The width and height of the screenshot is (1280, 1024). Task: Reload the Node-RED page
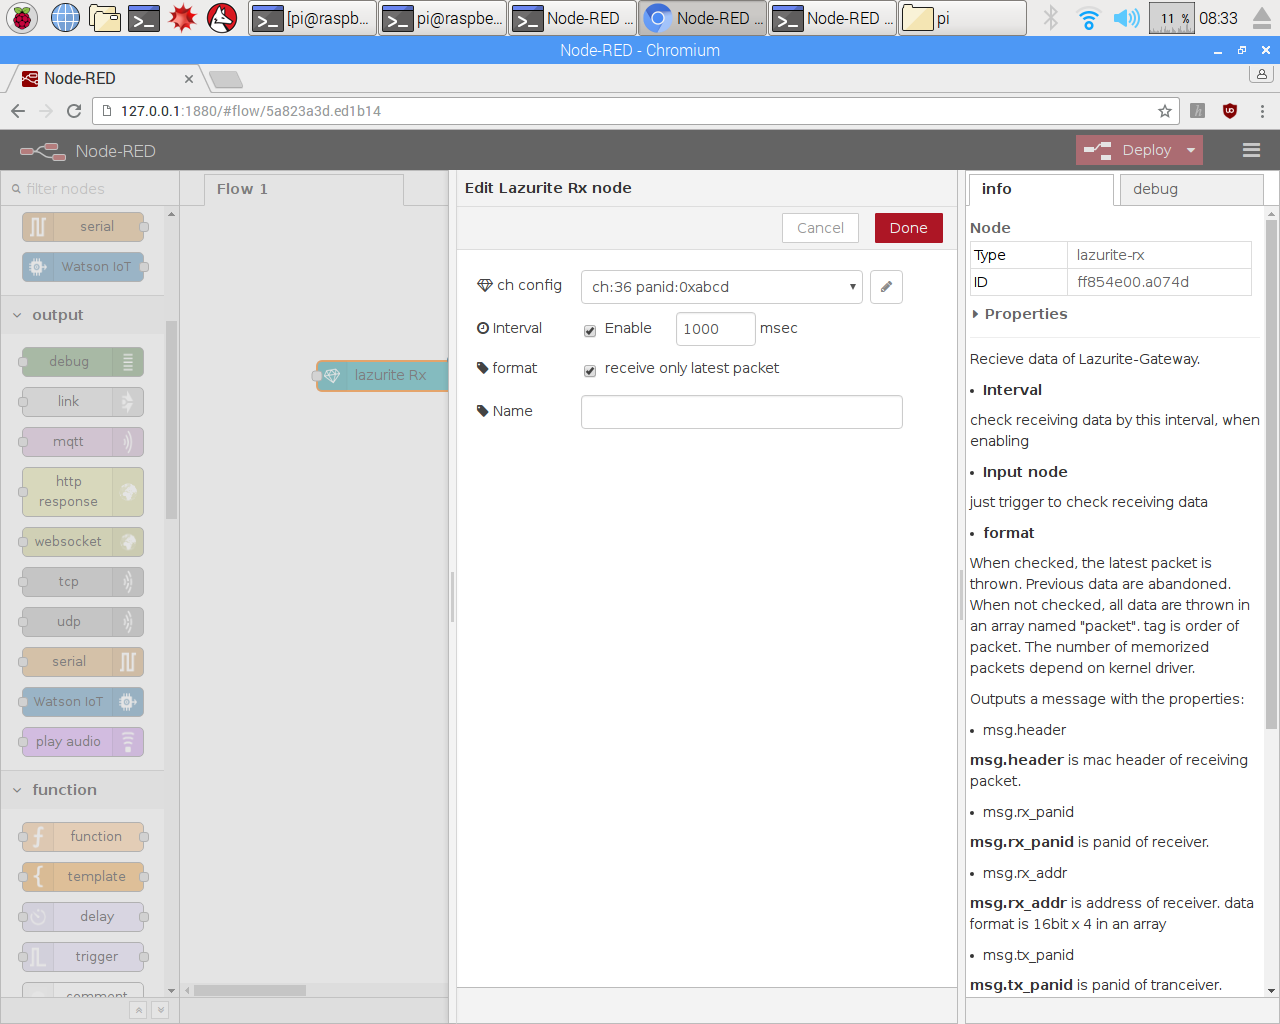tap(74, 111)
